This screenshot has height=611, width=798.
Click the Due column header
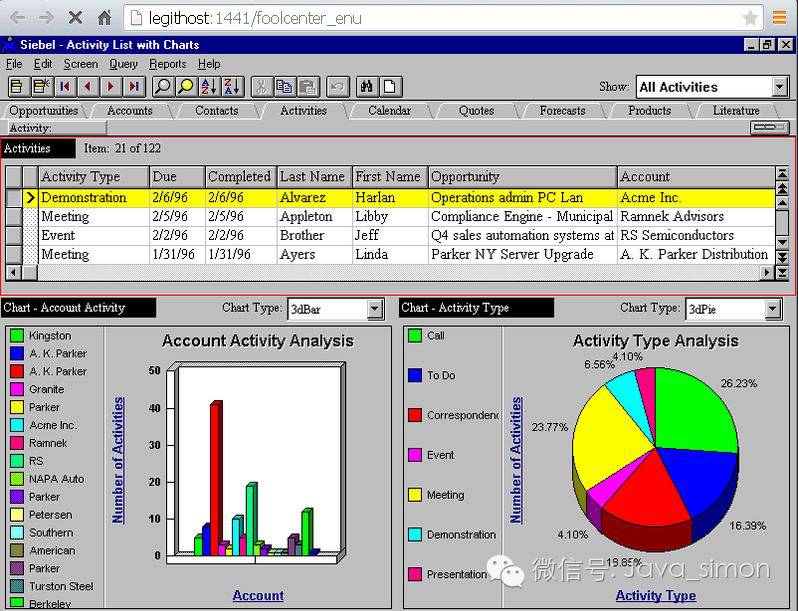click(177, 177)
